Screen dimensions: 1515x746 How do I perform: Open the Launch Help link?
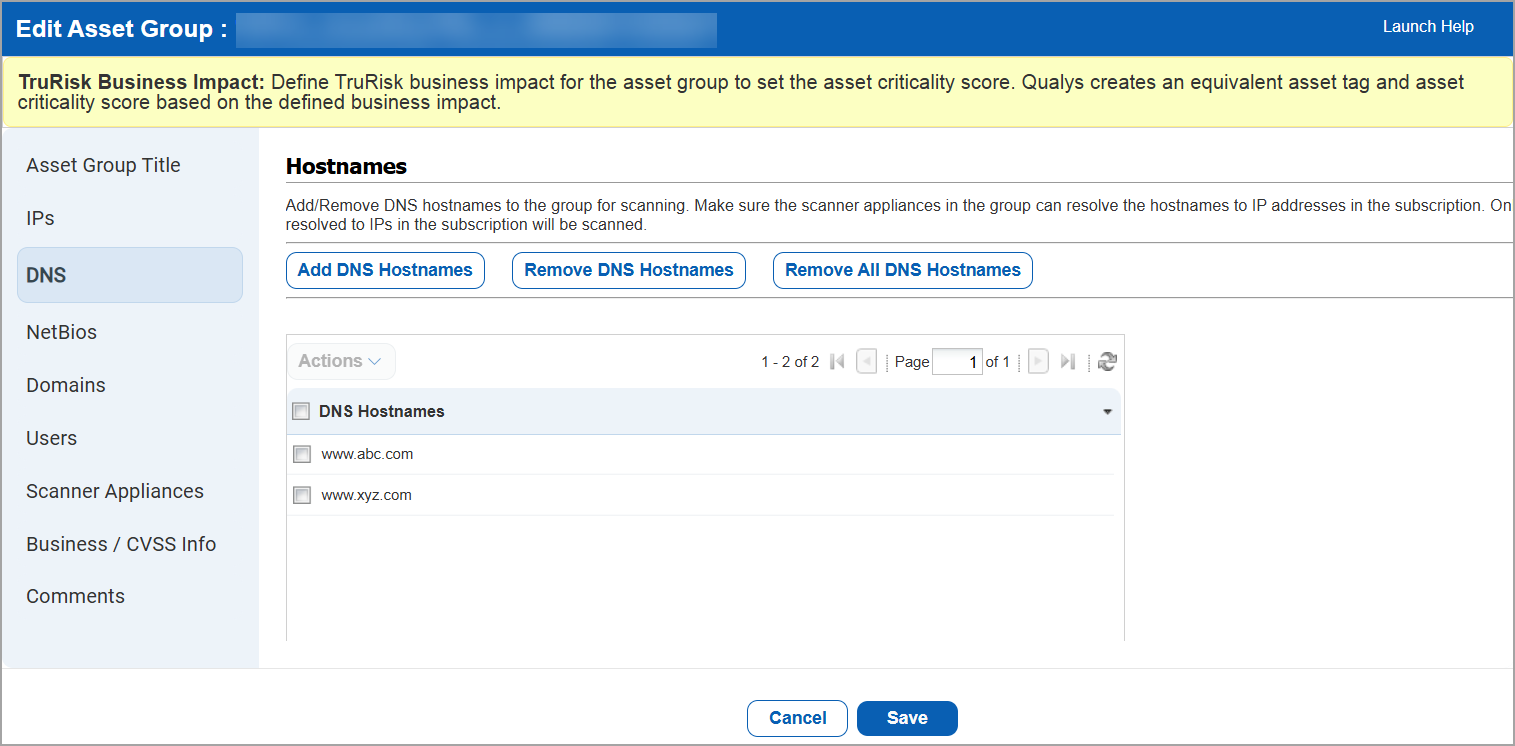[x=1428, y=27]
